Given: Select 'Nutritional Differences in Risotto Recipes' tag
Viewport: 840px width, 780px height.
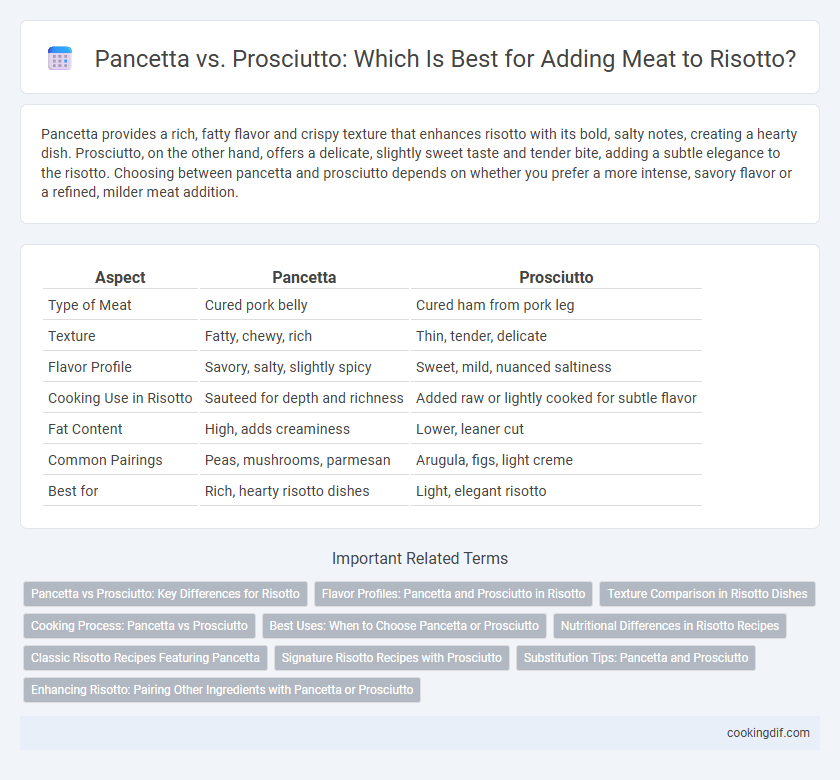Looking at the screenshot, I should click(670, 626).
